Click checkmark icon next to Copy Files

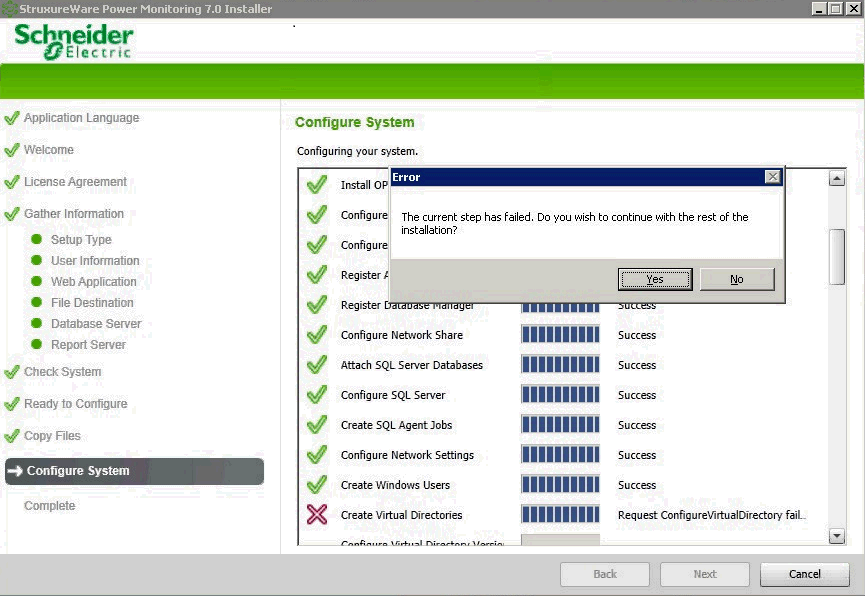click(x=12, y=437)
